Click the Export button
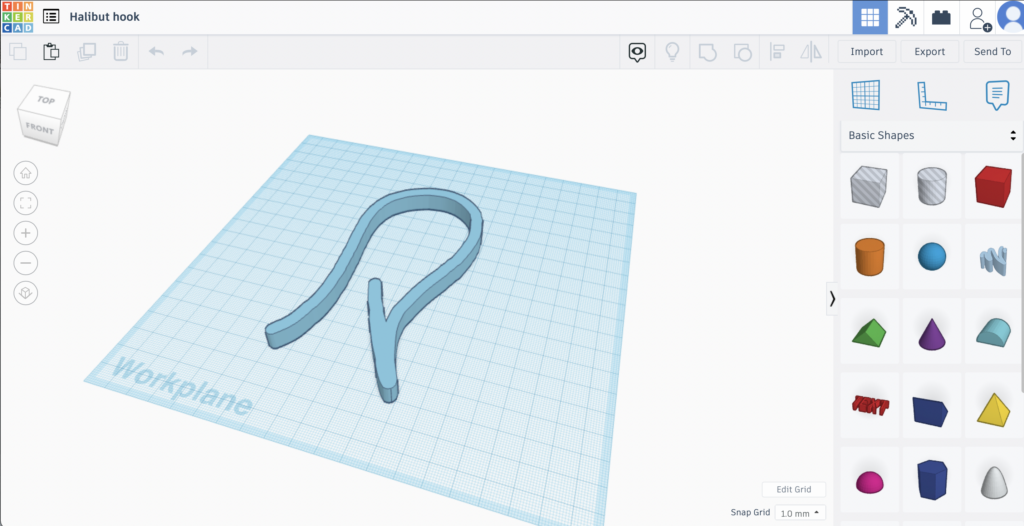The width and height of the screenshot is (1024, 526). pos(929,52)
